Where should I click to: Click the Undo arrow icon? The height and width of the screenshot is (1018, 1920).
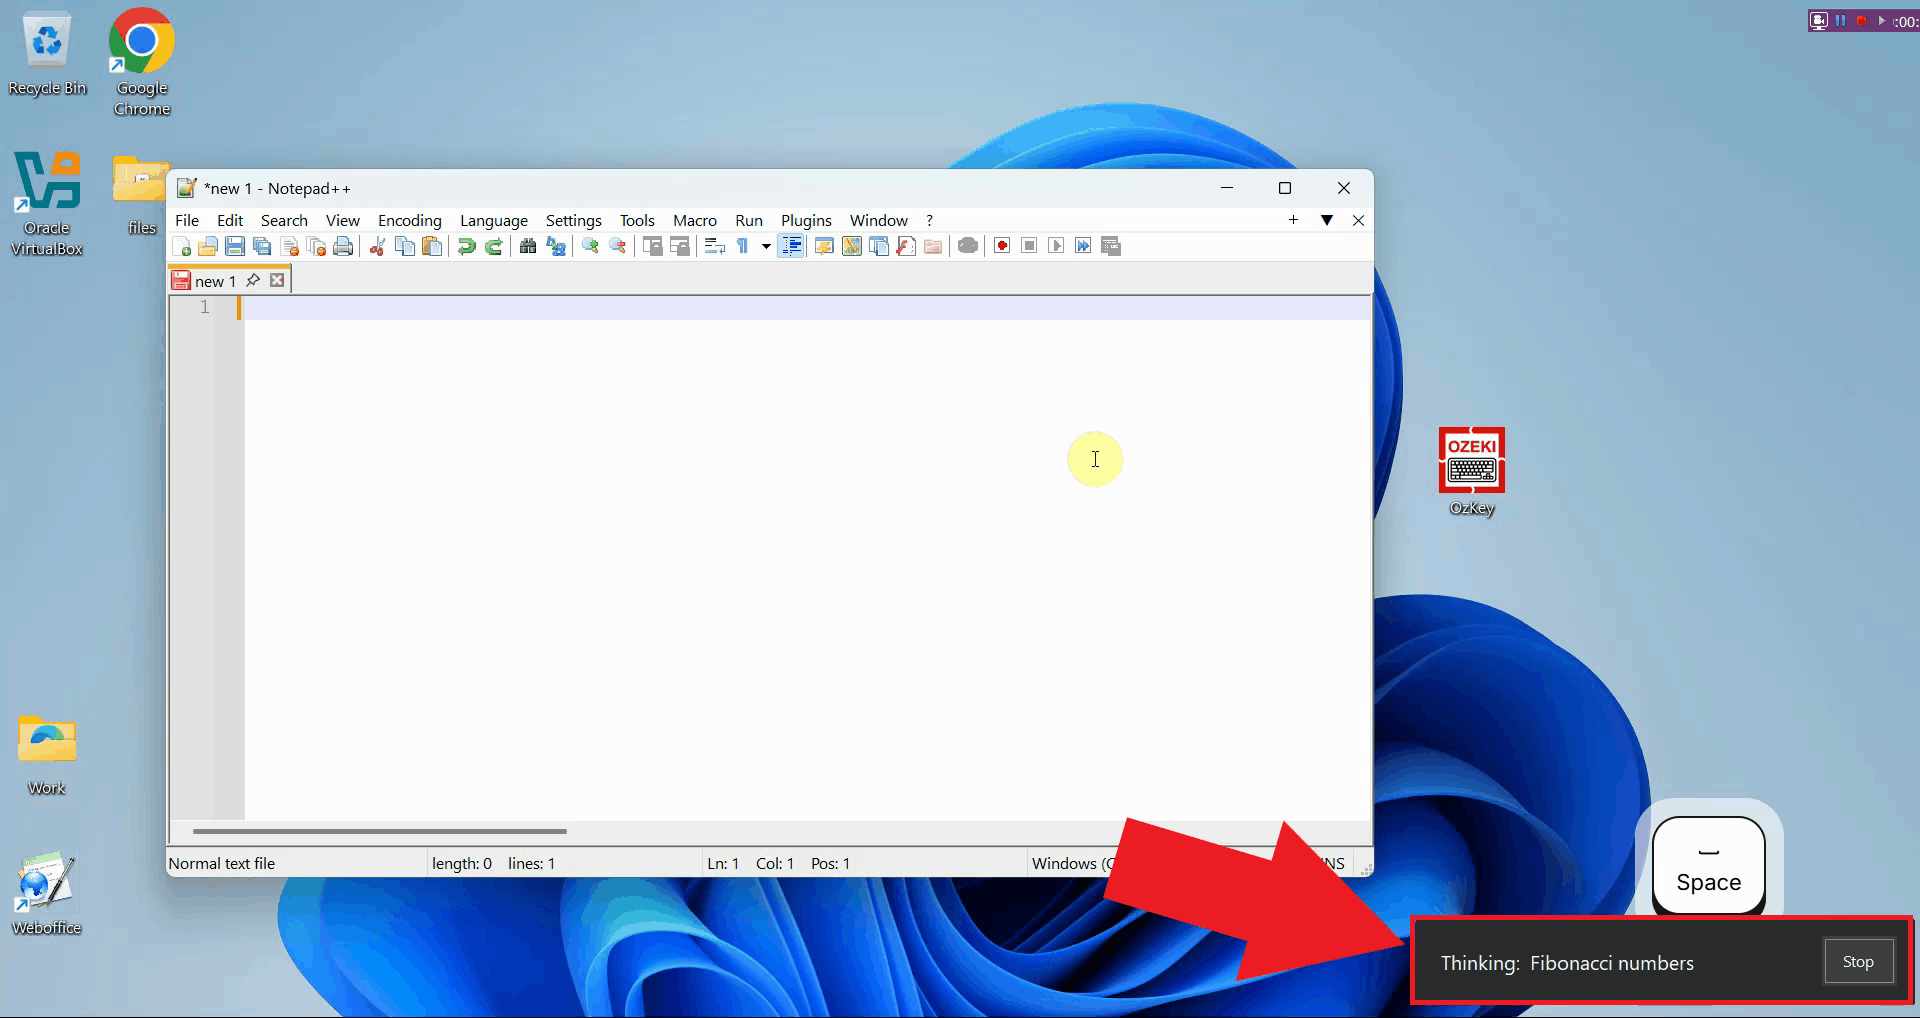point(466,247)
